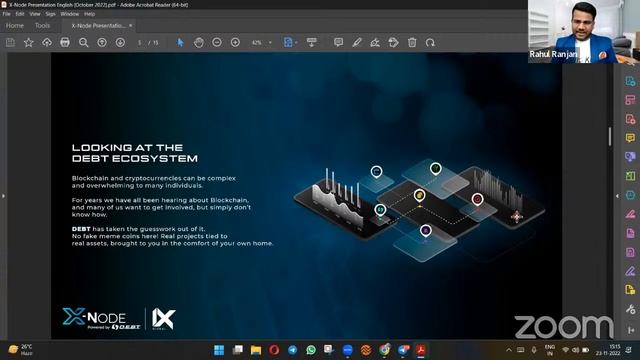This screenshot has width=640, height=360.
Task: Click the ENG IN language indicator
Action: 550,350
